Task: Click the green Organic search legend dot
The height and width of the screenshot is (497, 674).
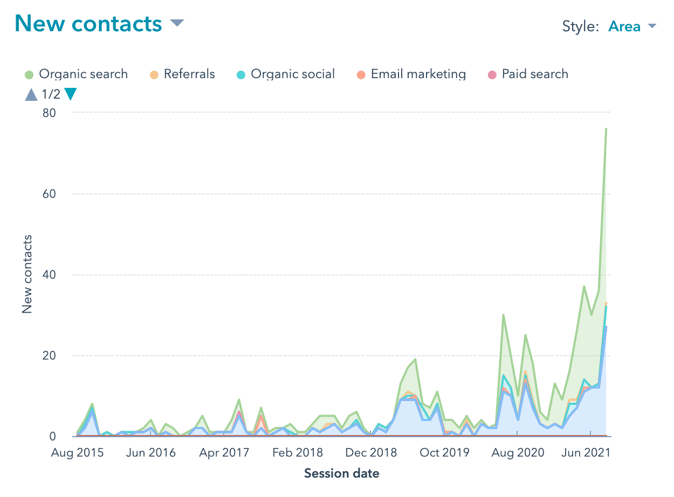Action: click(29, 75)
